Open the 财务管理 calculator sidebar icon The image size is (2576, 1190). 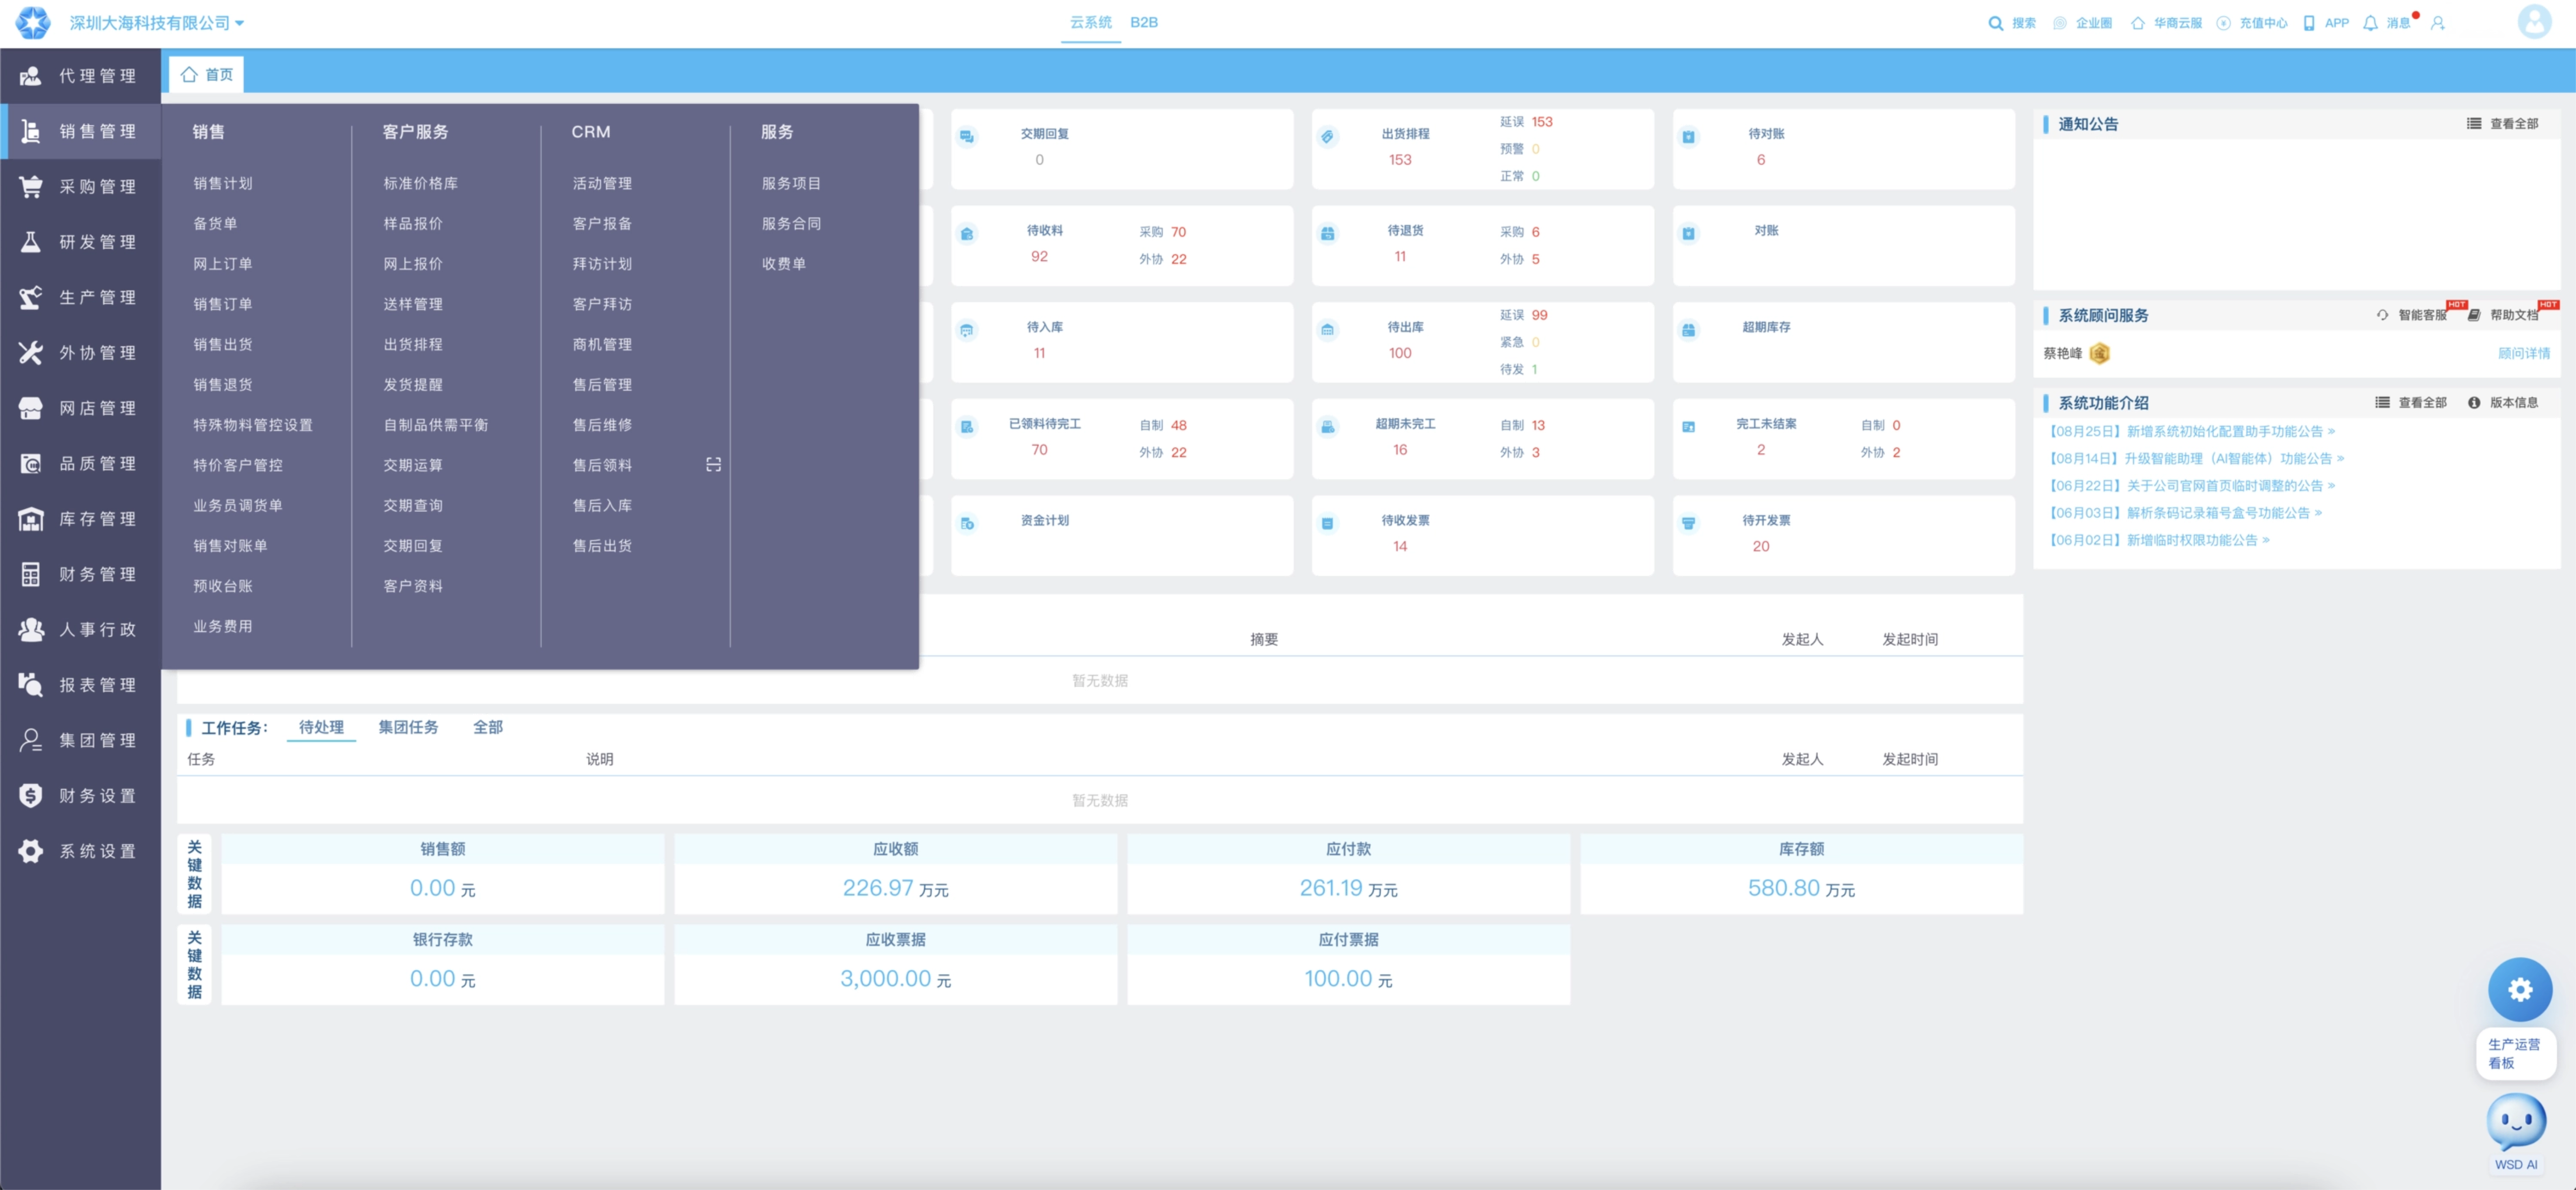(x=31, y=574)
